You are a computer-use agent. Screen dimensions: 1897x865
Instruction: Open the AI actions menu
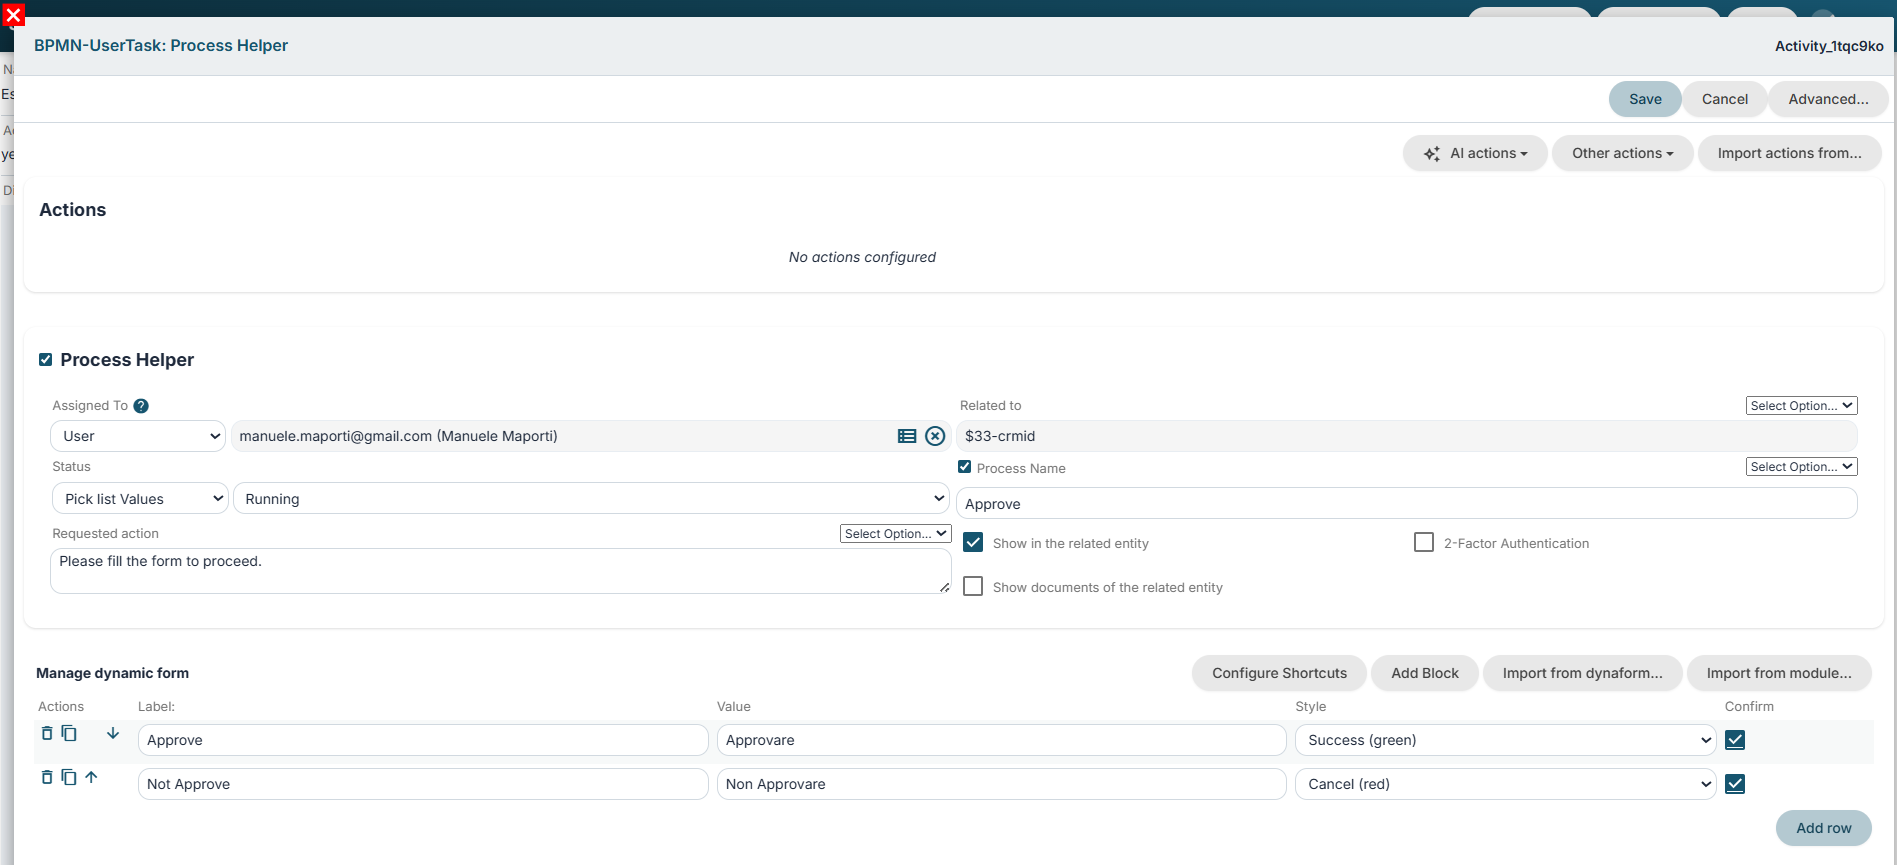point(1475,153)
